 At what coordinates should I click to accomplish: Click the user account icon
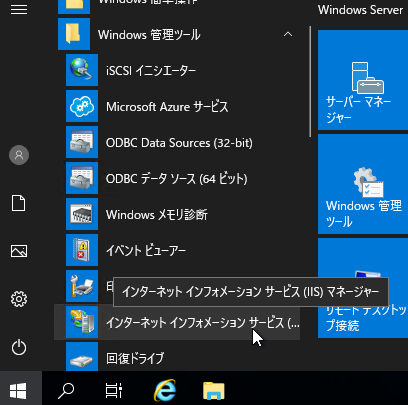(19, 155)
